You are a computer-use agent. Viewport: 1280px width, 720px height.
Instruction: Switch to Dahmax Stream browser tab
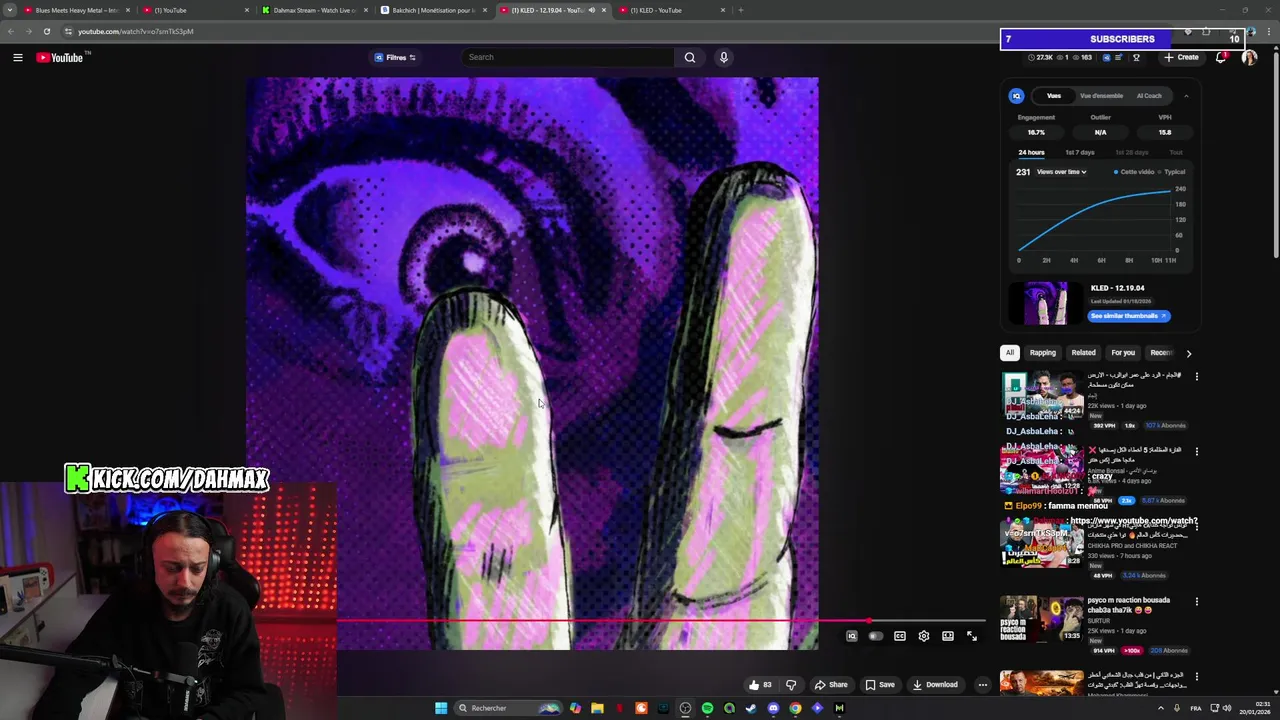tap(314, 10)
